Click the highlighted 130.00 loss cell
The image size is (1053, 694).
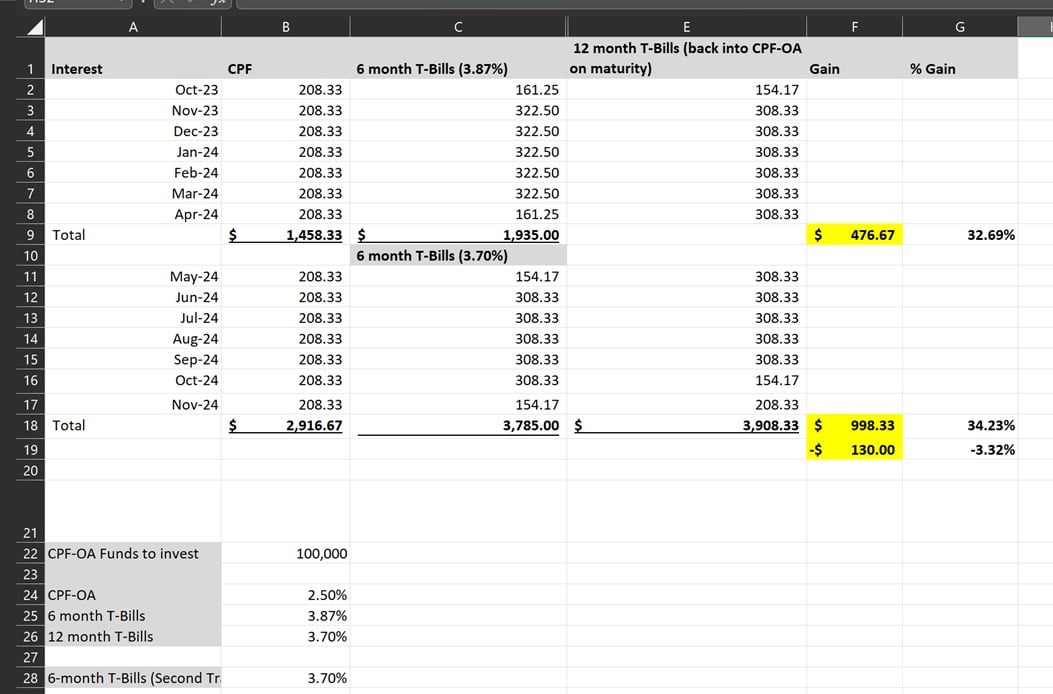pos(854,450)
